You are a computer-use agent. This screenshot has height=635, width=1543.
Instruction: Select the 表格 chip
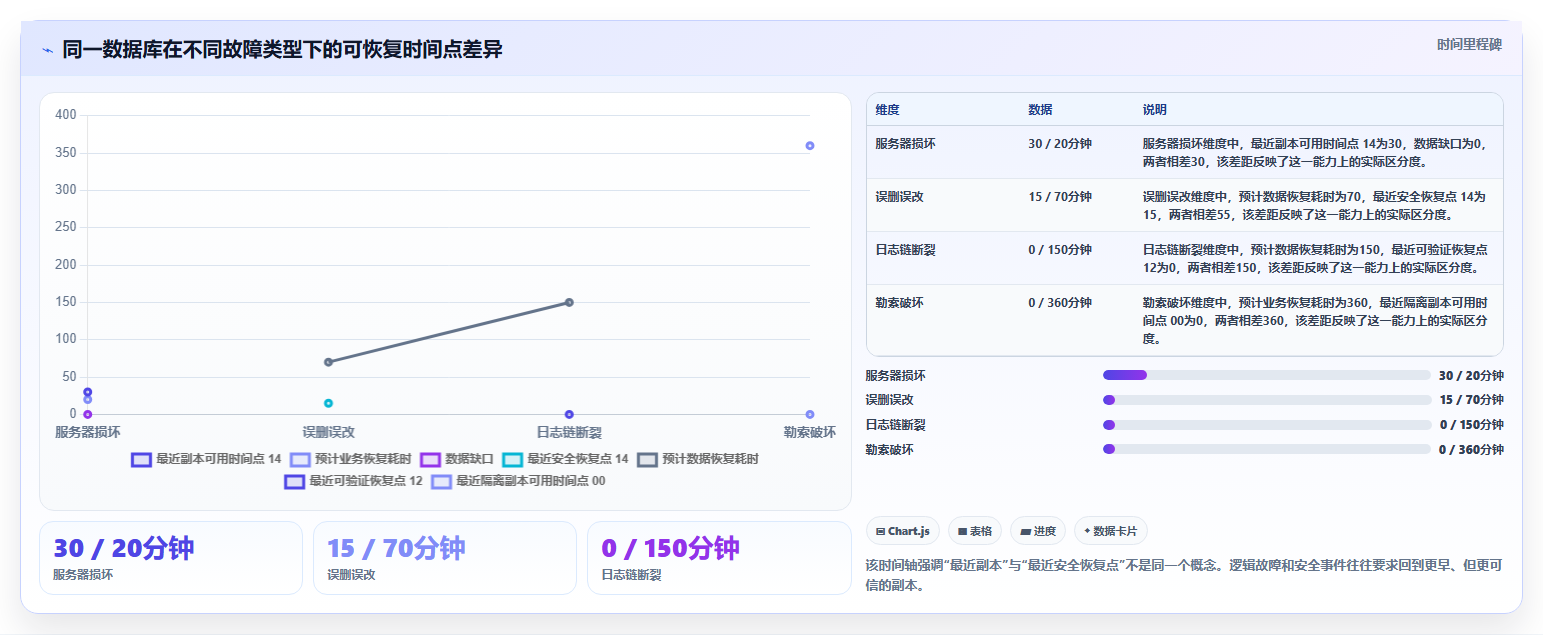[975, 531]
